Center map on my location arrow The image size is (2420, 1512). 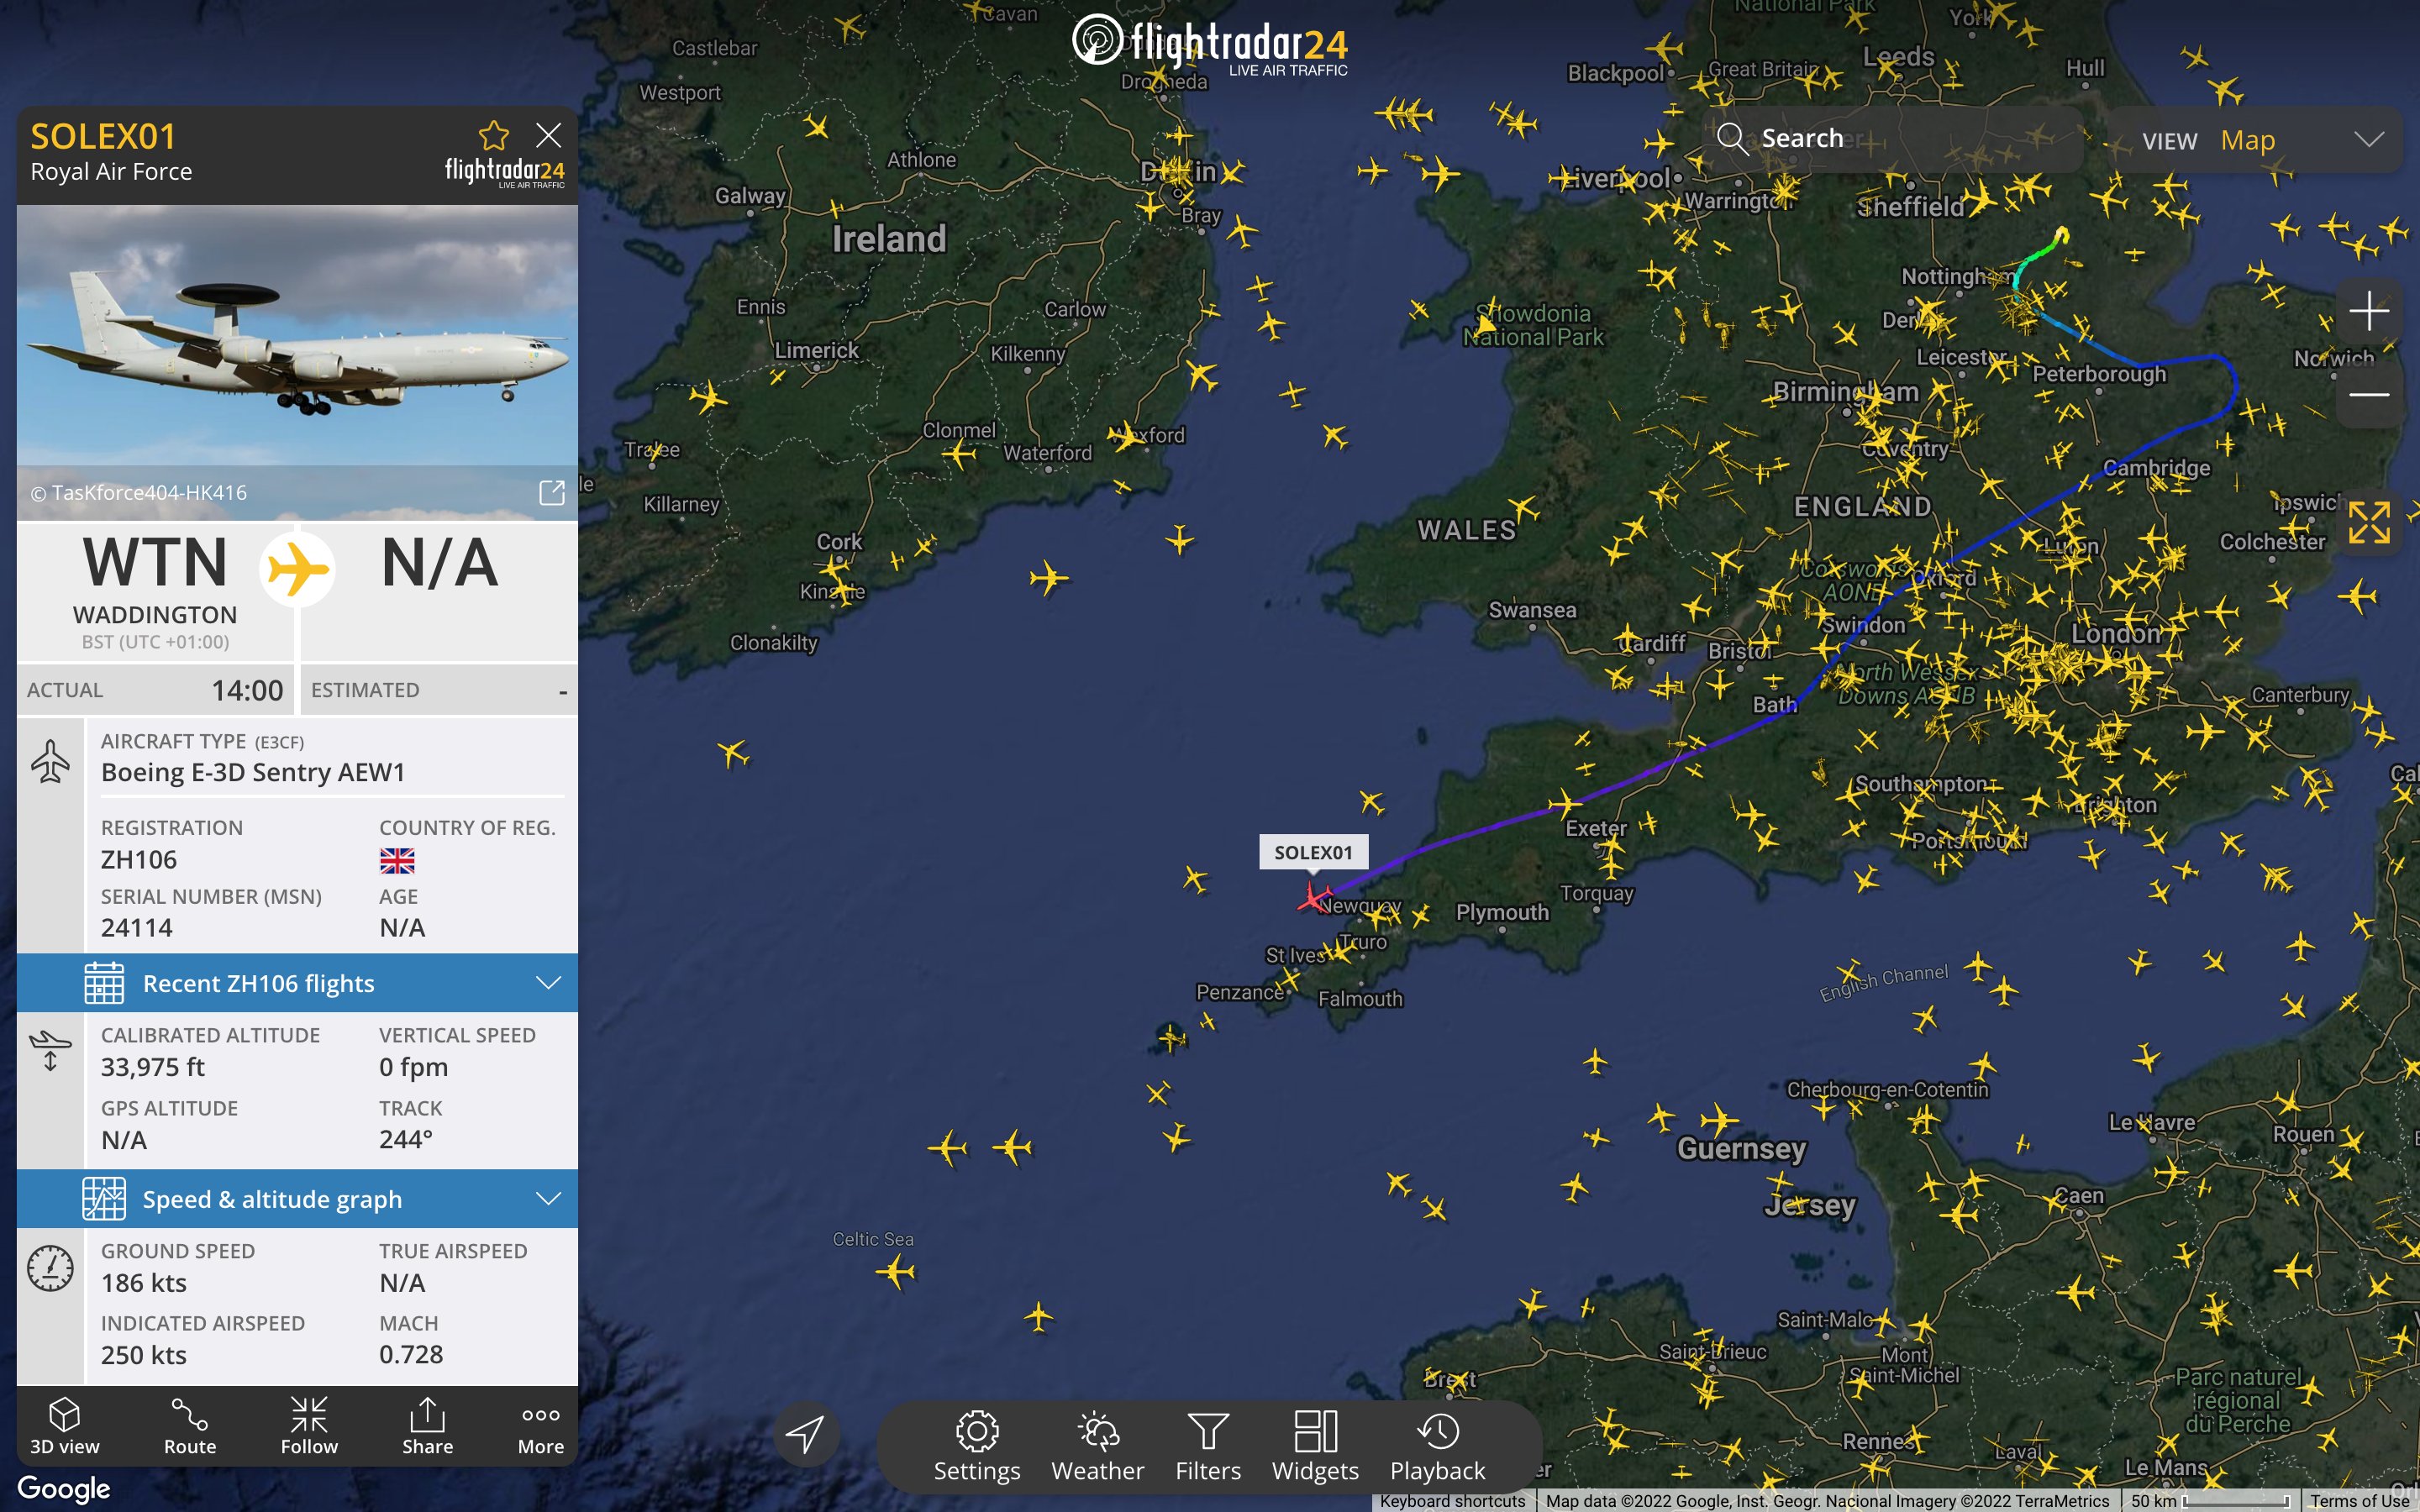tap(805, 1433)
